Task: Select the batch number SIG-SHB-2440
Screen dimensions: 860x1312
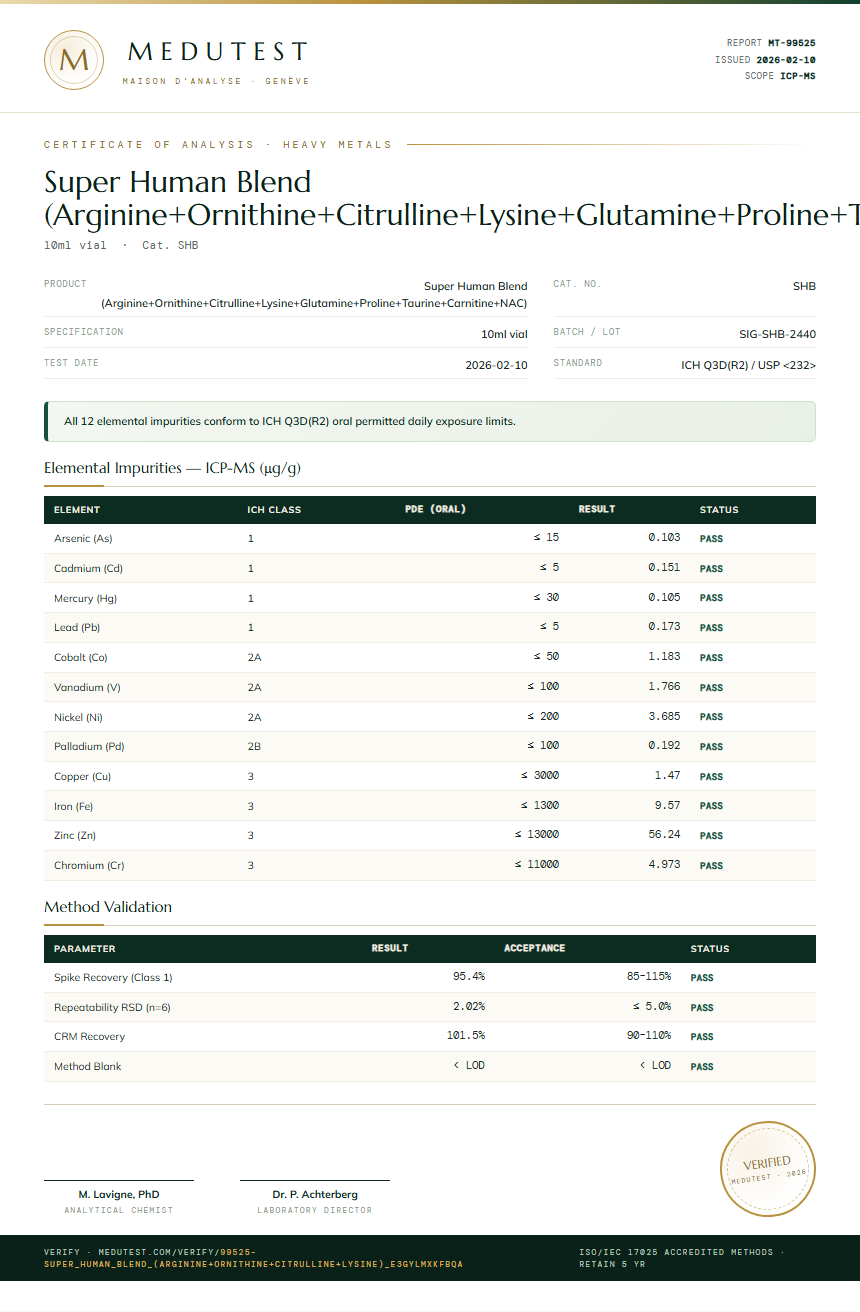Action: (x=771, y=334)
